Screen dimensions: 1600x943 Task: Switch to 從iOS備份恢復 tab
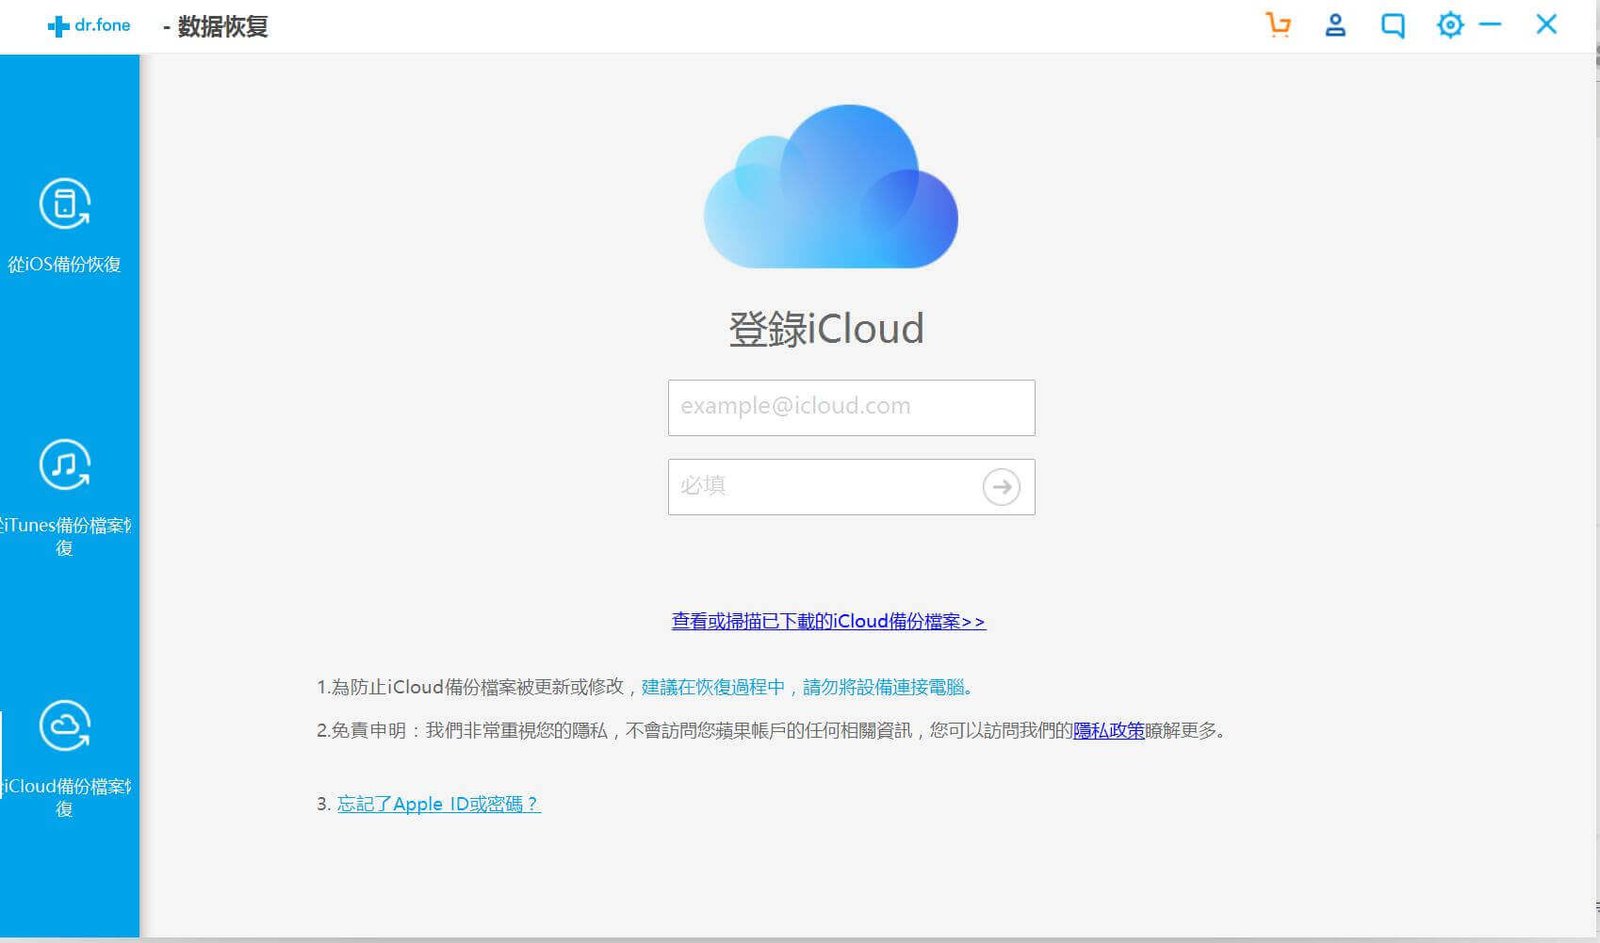tap(65, 265)
